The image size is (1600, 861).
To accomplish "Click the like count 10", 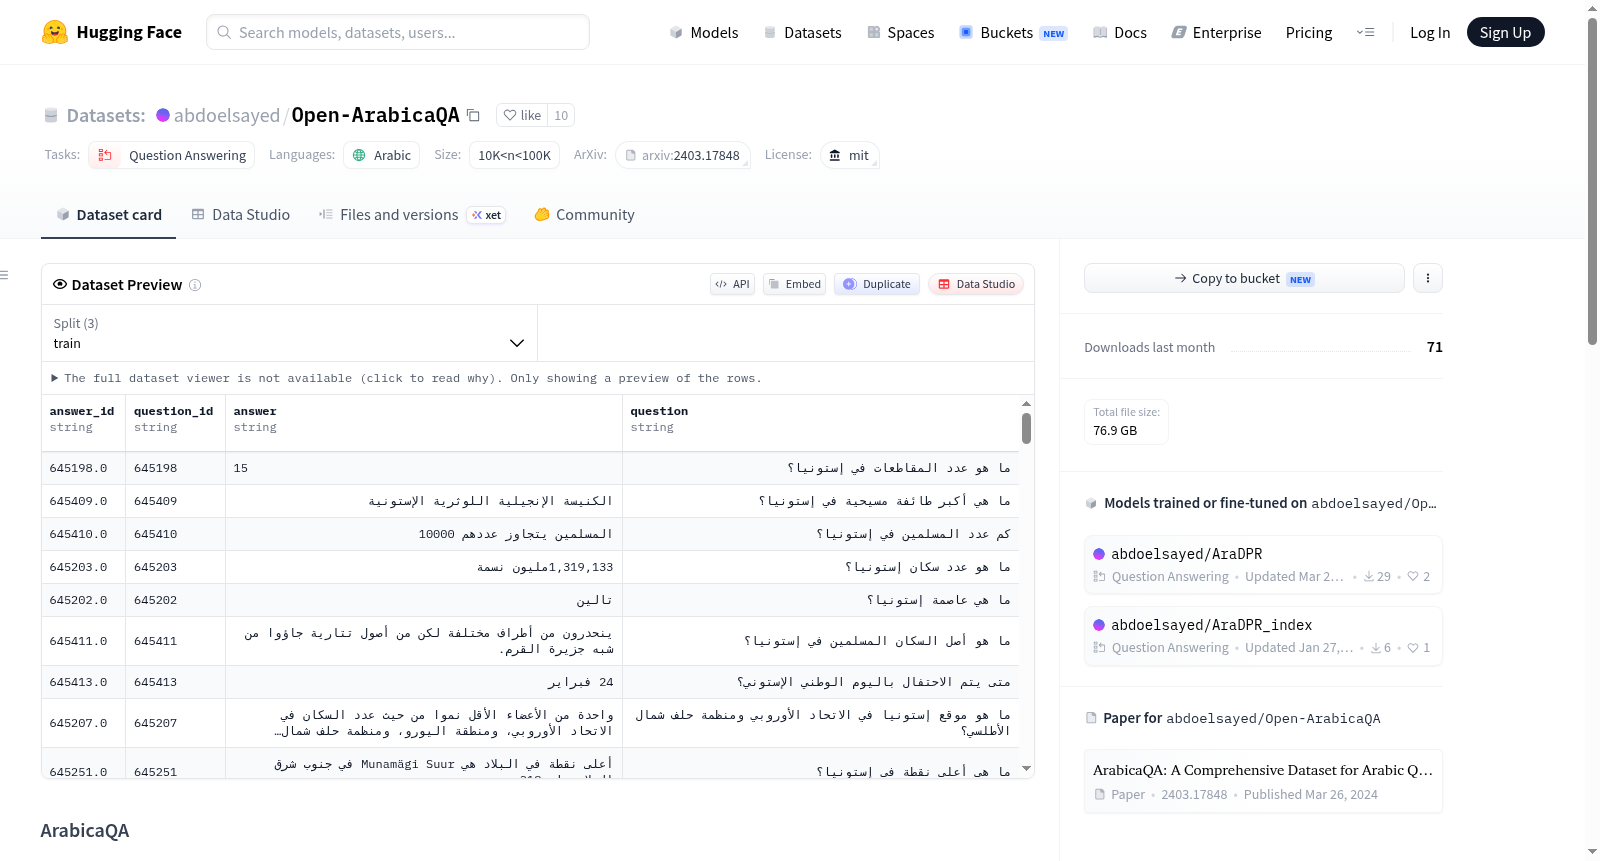I will (561, 115).
